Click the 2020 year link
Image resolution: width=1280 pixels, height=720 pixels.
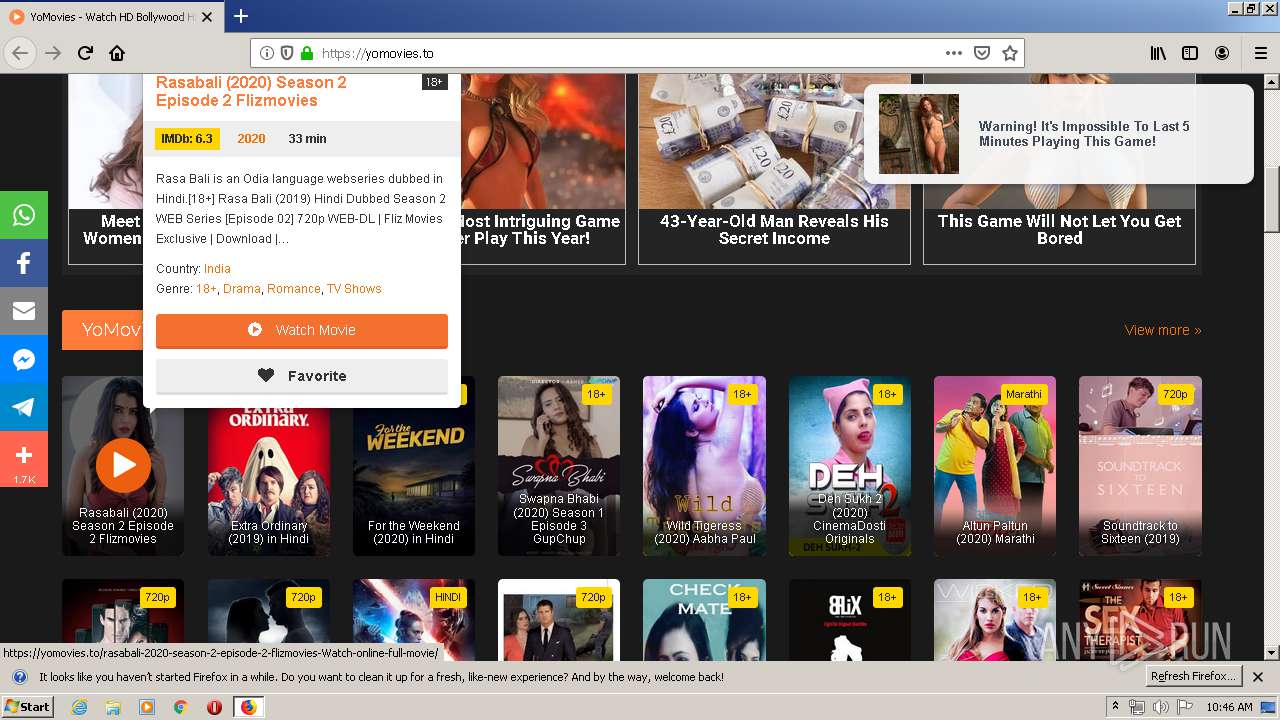point(251,139)
